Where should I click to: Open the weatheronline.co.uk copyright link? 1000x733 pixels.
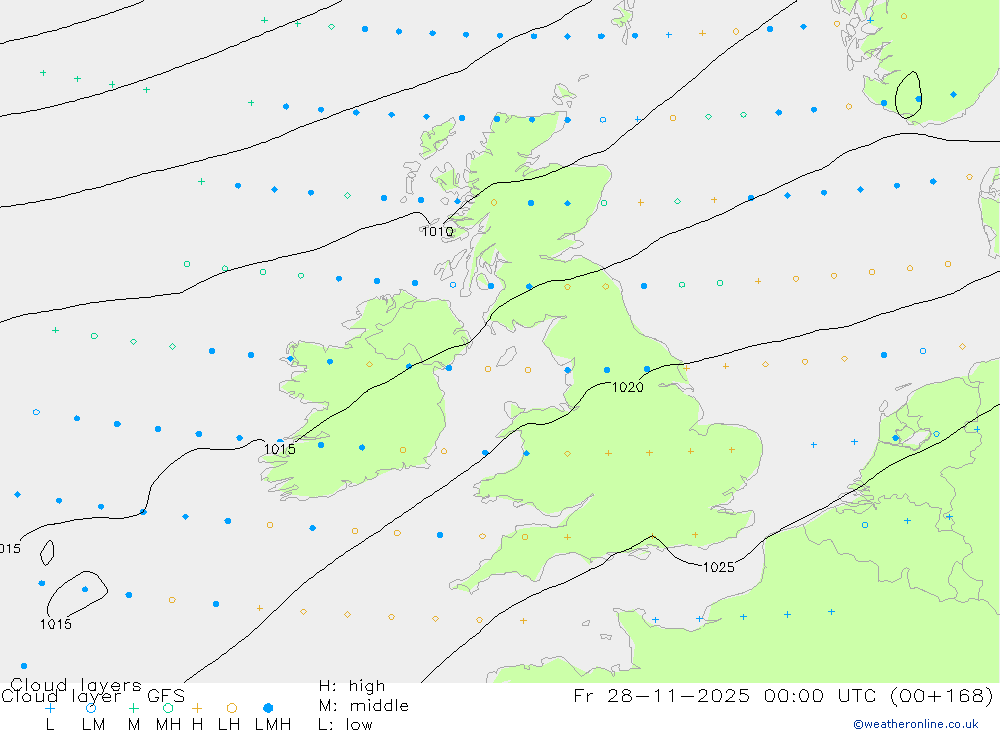pos(916,724)
